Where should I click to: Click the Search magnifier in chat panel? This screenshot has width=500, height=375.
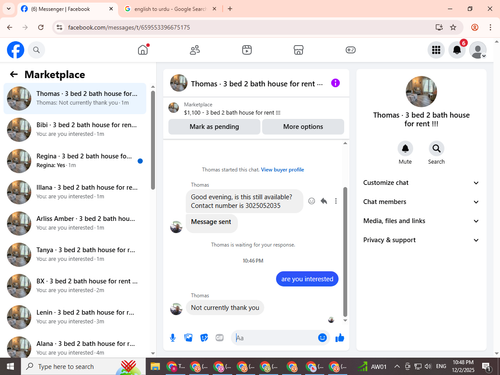[436, 149]
